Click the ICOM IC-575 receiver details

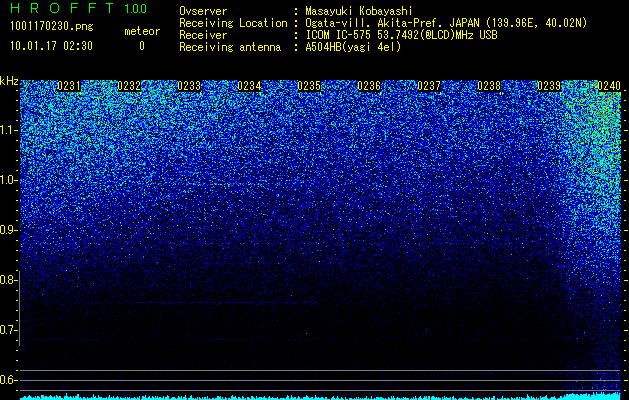click(401, 35)
